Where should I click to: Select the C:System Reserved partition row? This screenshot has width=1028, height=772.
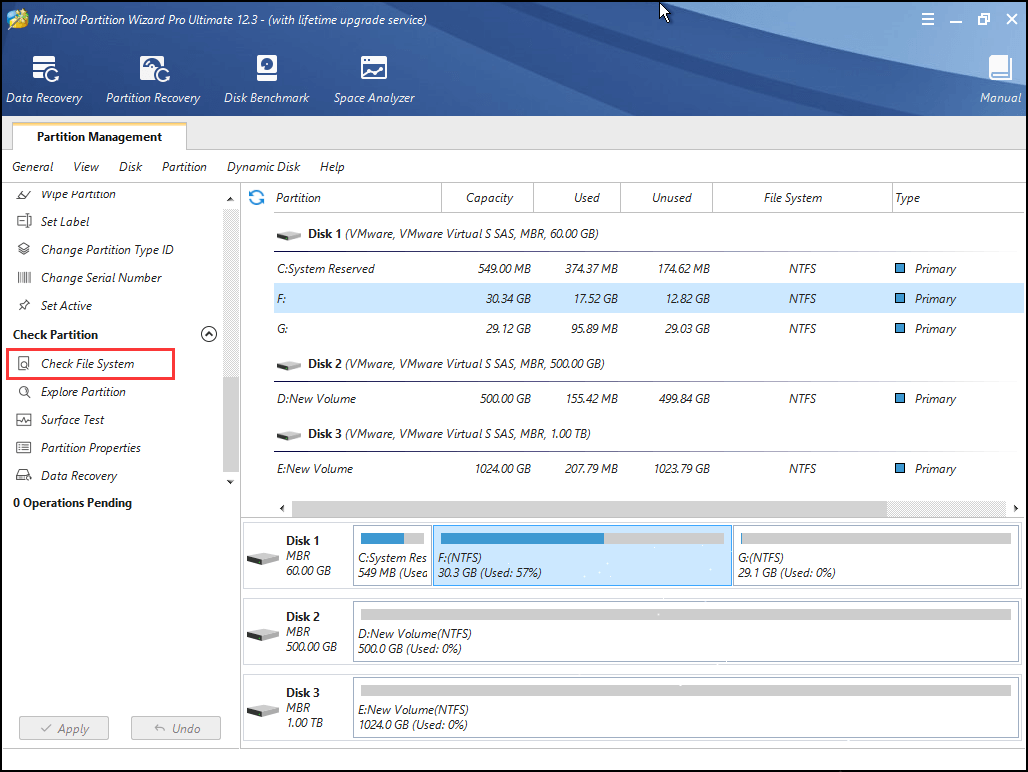point(648,268)
